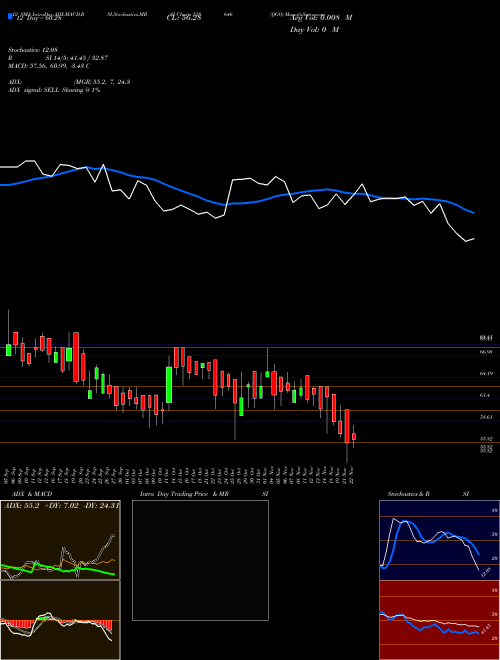
Task: Click the '-DY: 24.31' value in ADX panel
Action: pyautogui.click(x=100, y=506)
